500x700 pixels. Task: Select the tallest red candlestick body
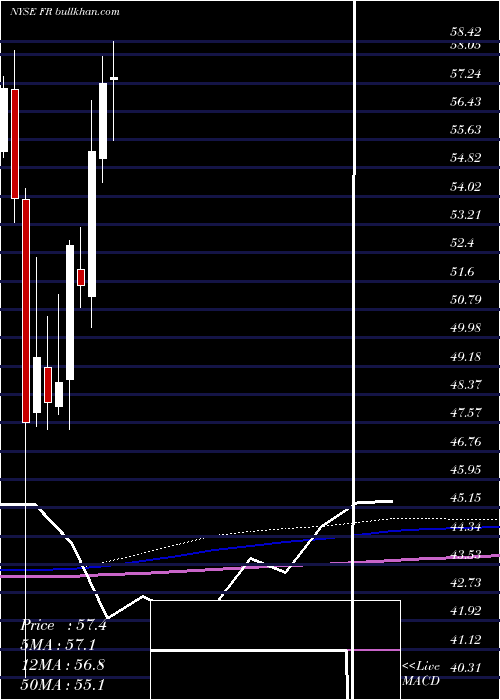pyautogui.click(x=26, y=311)
